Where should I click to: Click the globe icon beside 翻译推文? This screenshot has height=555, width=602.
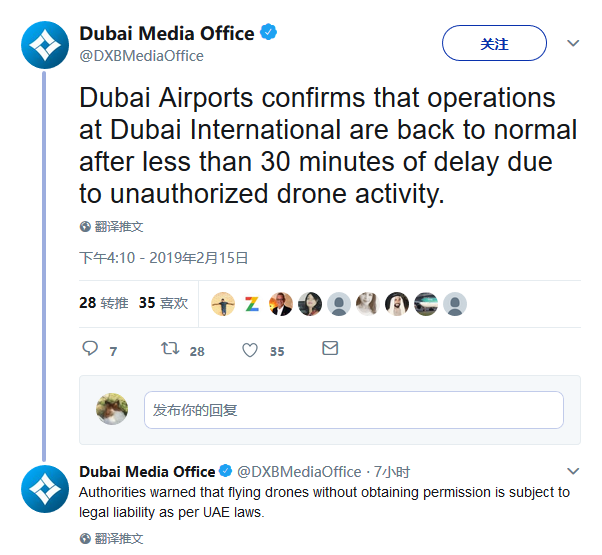click(x=85, y=226)
